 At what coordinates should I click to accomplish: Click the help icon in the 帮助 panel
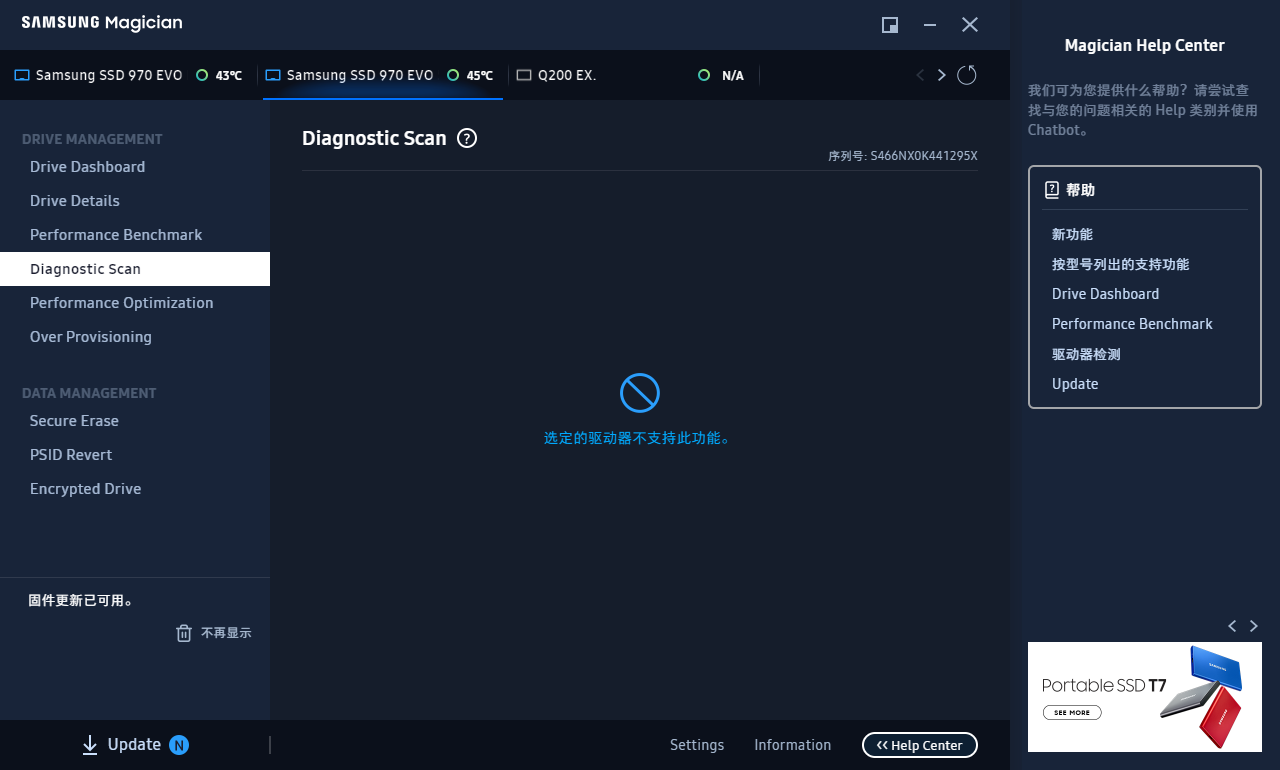[x=1053, y=189]
